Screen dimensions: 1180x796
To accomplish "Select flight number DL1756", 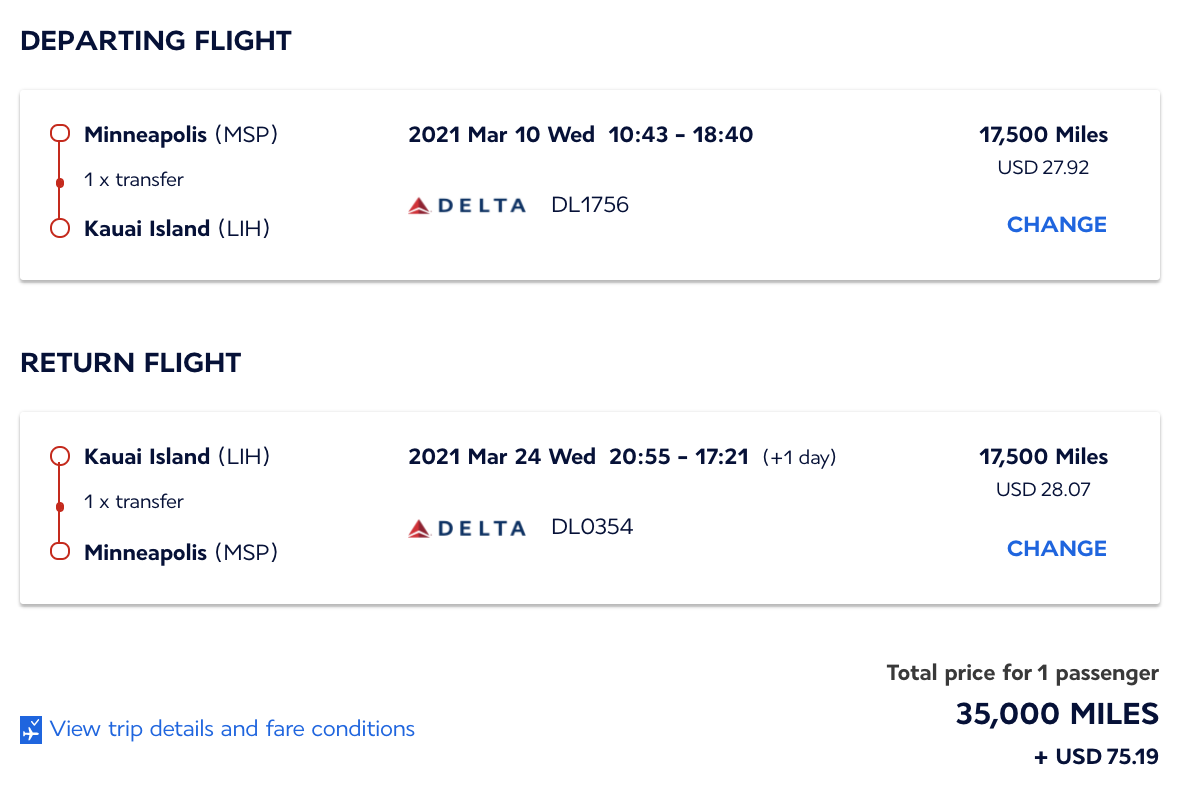I will (x=590, y=204).
